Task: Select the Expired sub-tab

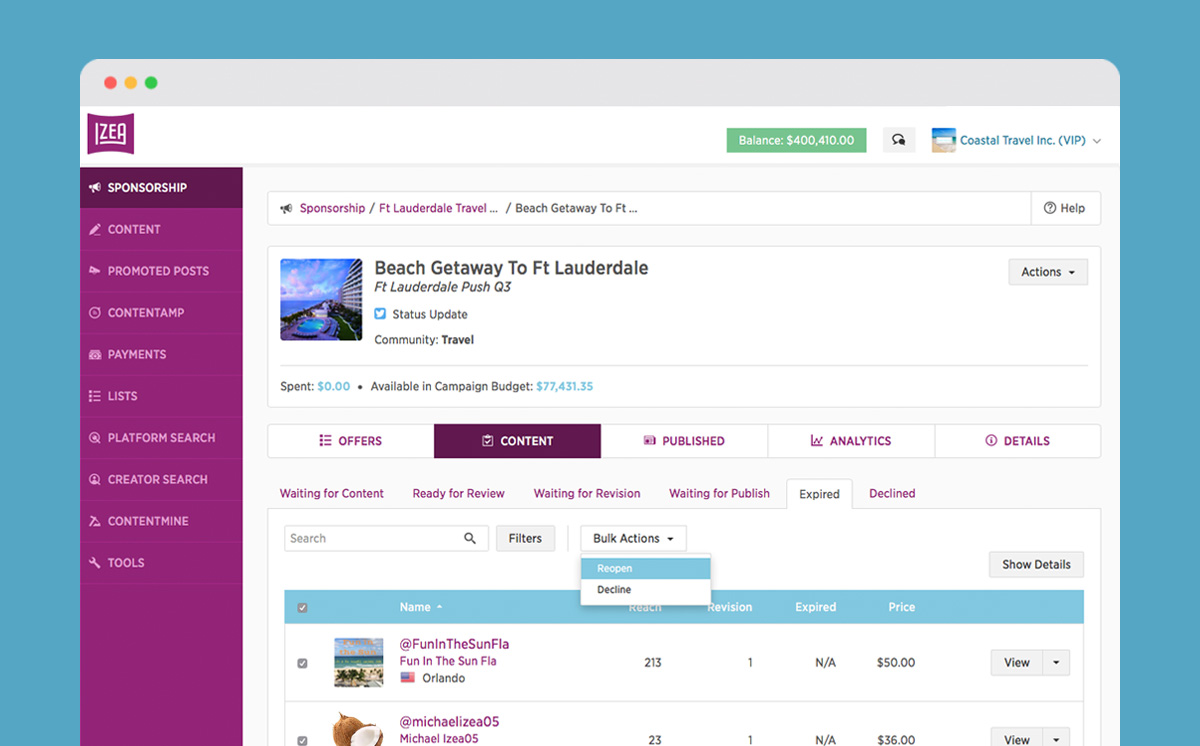Action: click(x=819, y=494)
